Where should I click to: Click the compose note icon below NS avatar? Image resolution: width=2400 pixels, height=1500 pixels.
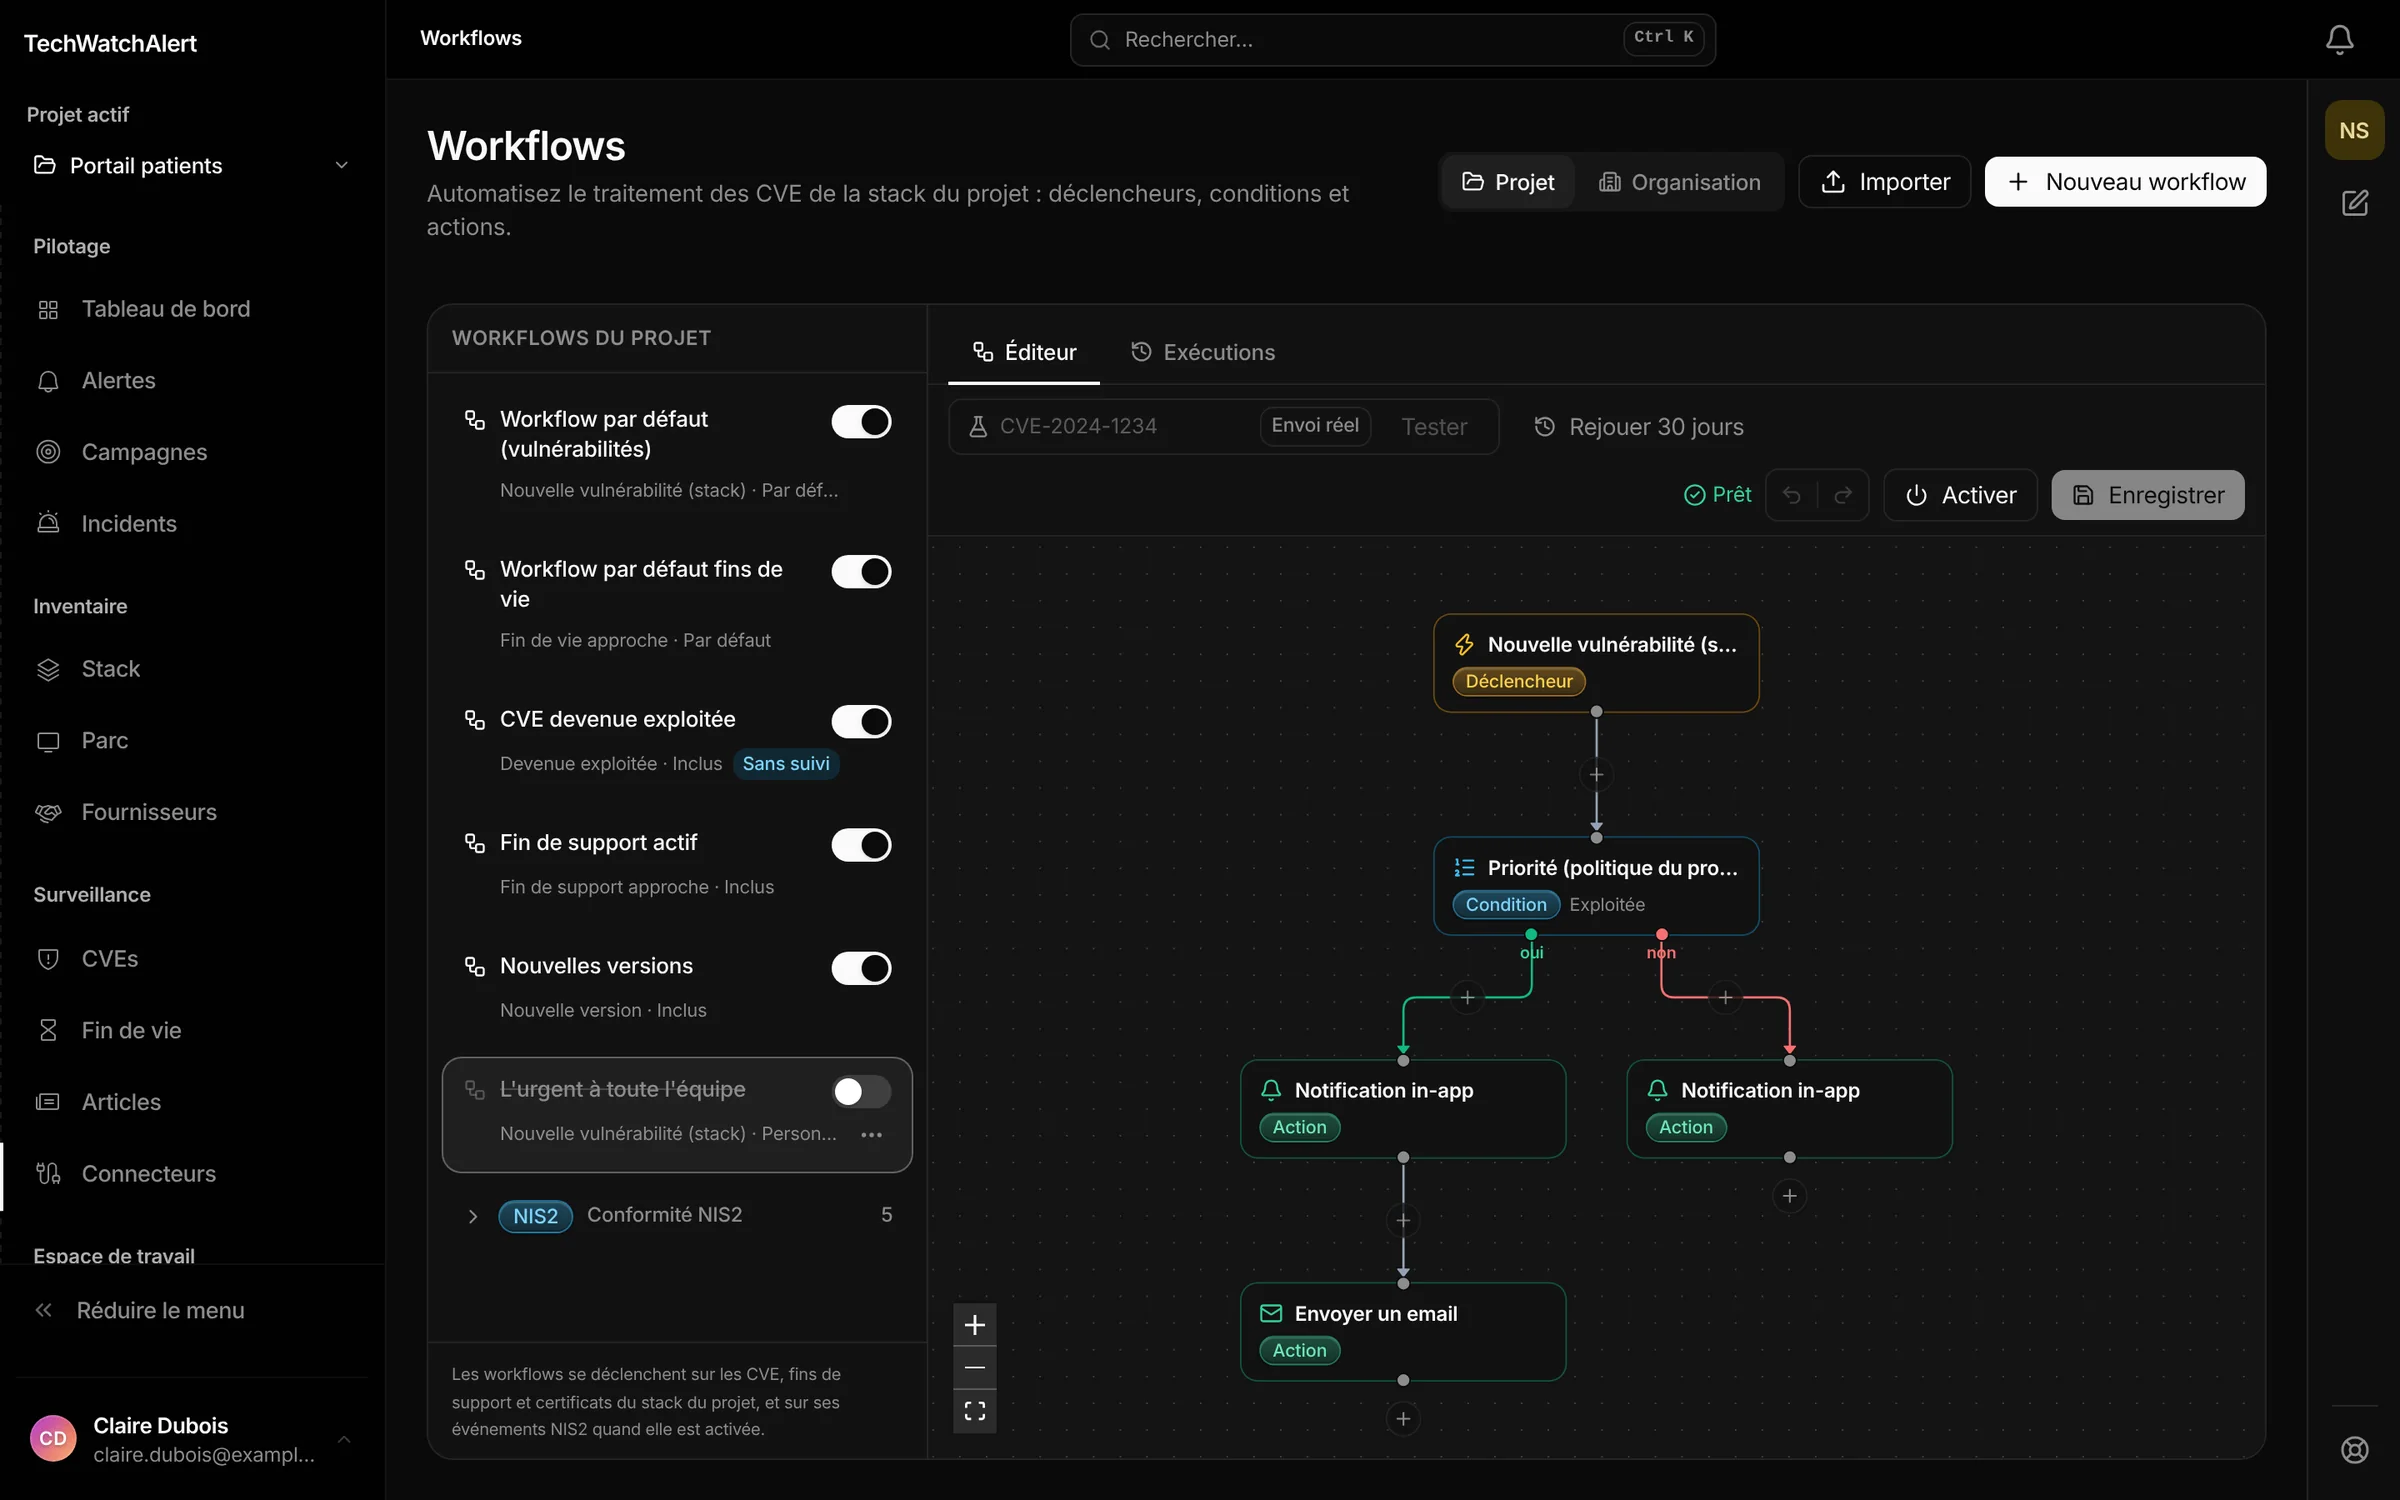(x=2355, y=203)
